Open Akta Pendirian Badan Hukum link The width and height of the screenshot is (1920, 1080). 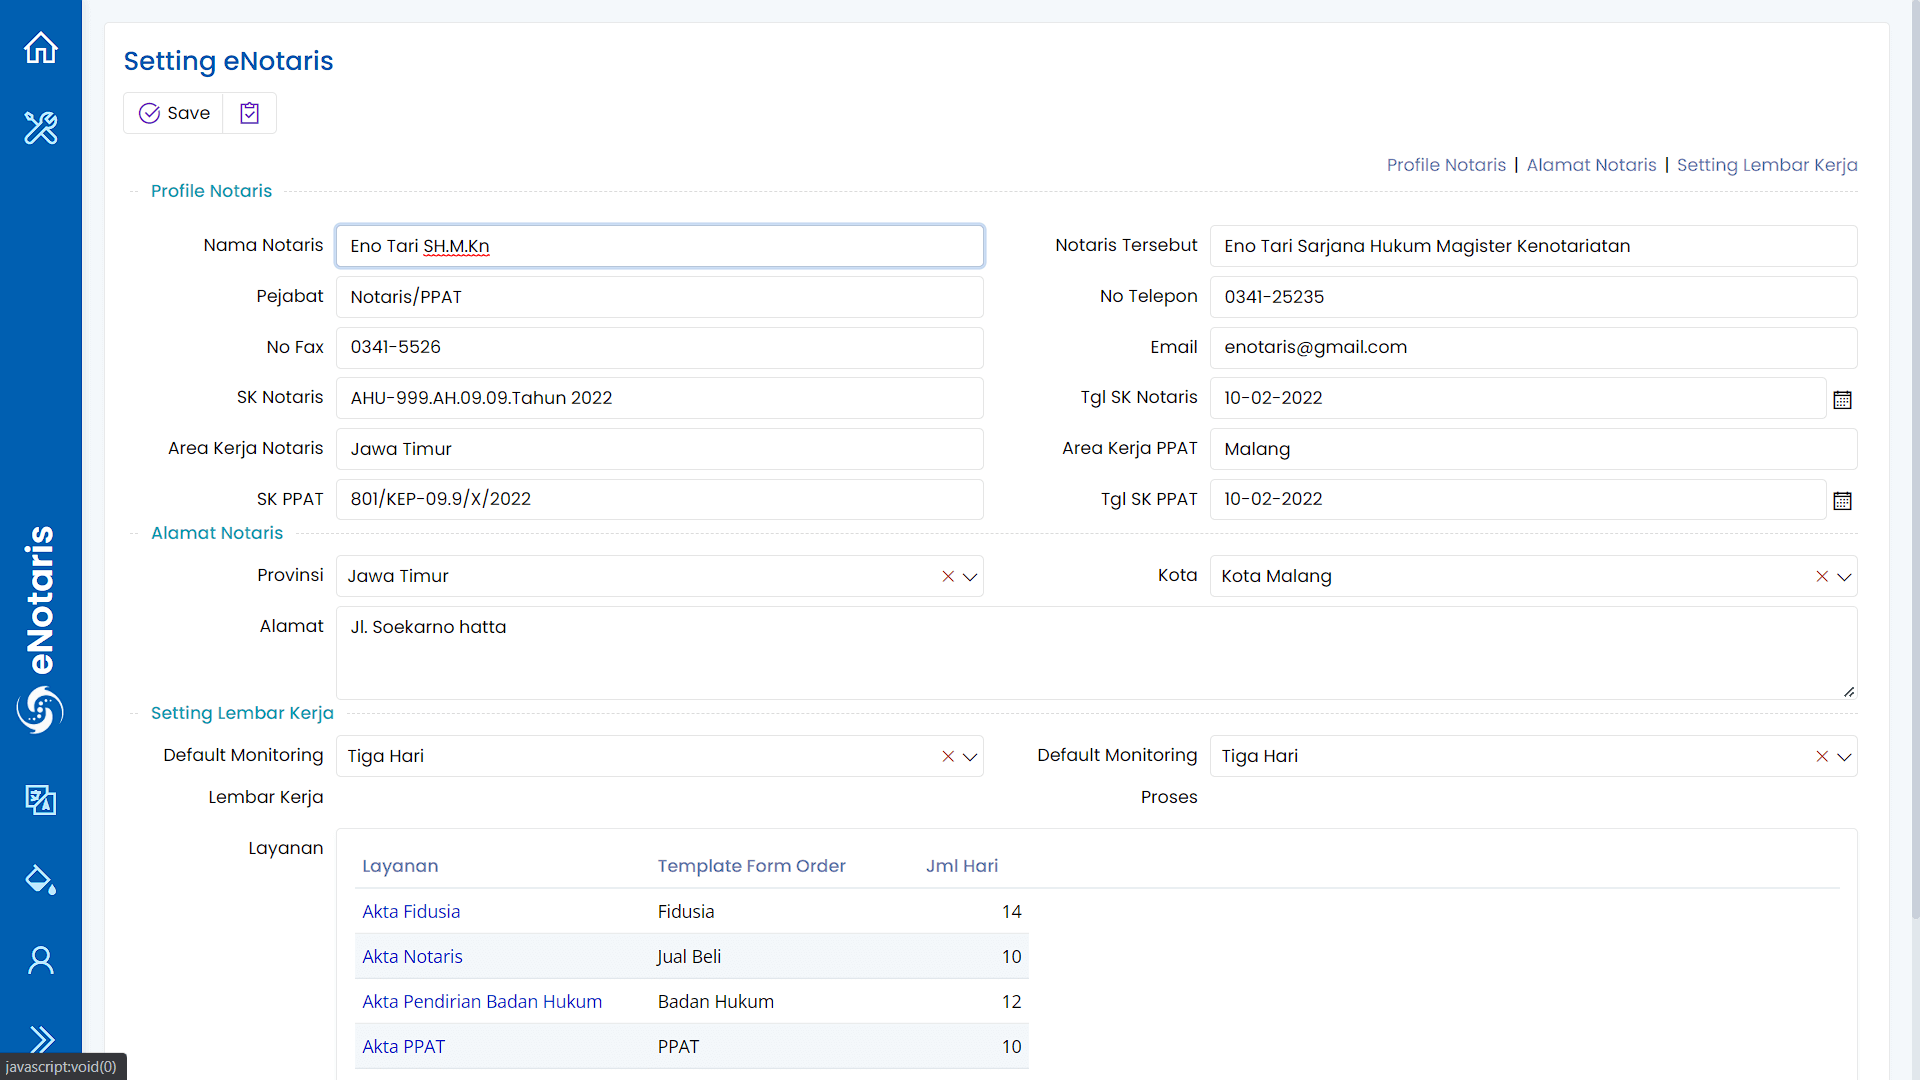coord(482,1001)
